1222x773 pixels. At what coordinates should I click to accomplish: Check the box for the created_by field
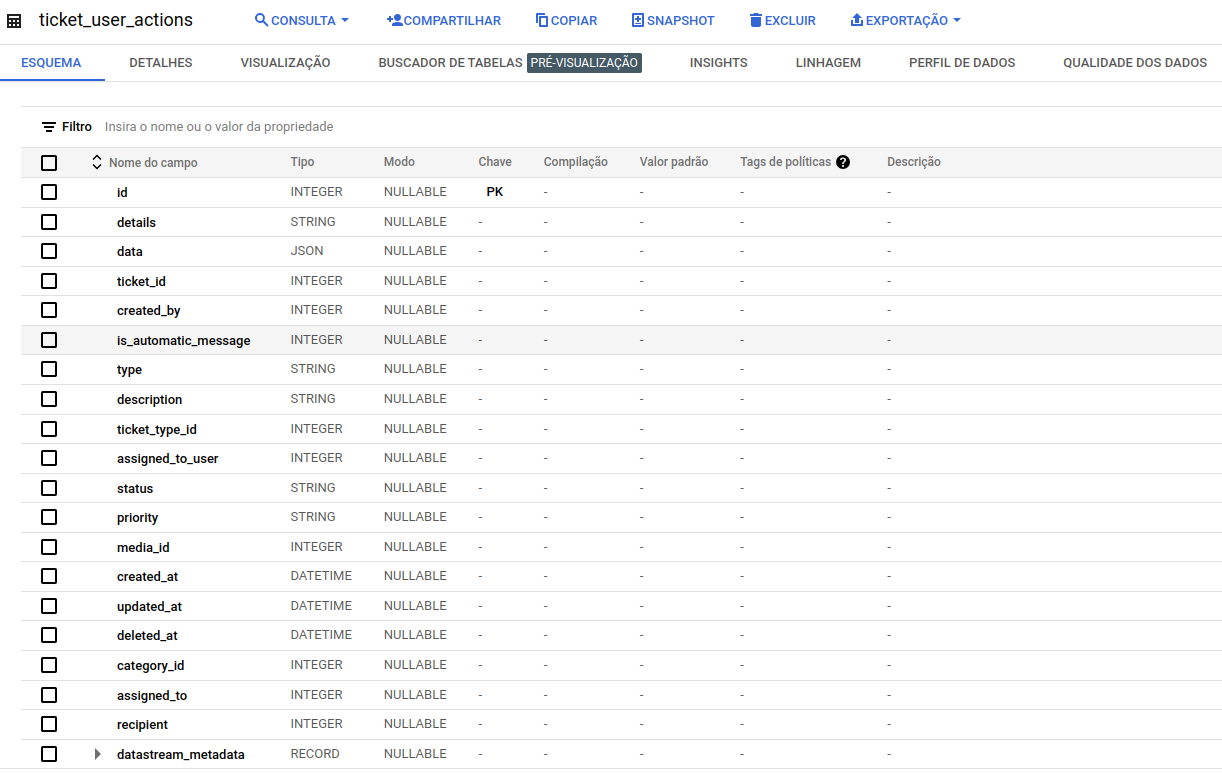(49, 310)
